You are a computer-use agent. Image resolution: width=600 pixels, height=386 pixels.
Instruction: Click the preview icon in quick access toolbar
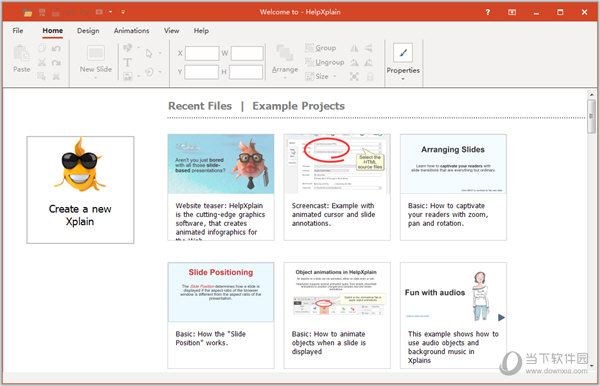[99, 12]
